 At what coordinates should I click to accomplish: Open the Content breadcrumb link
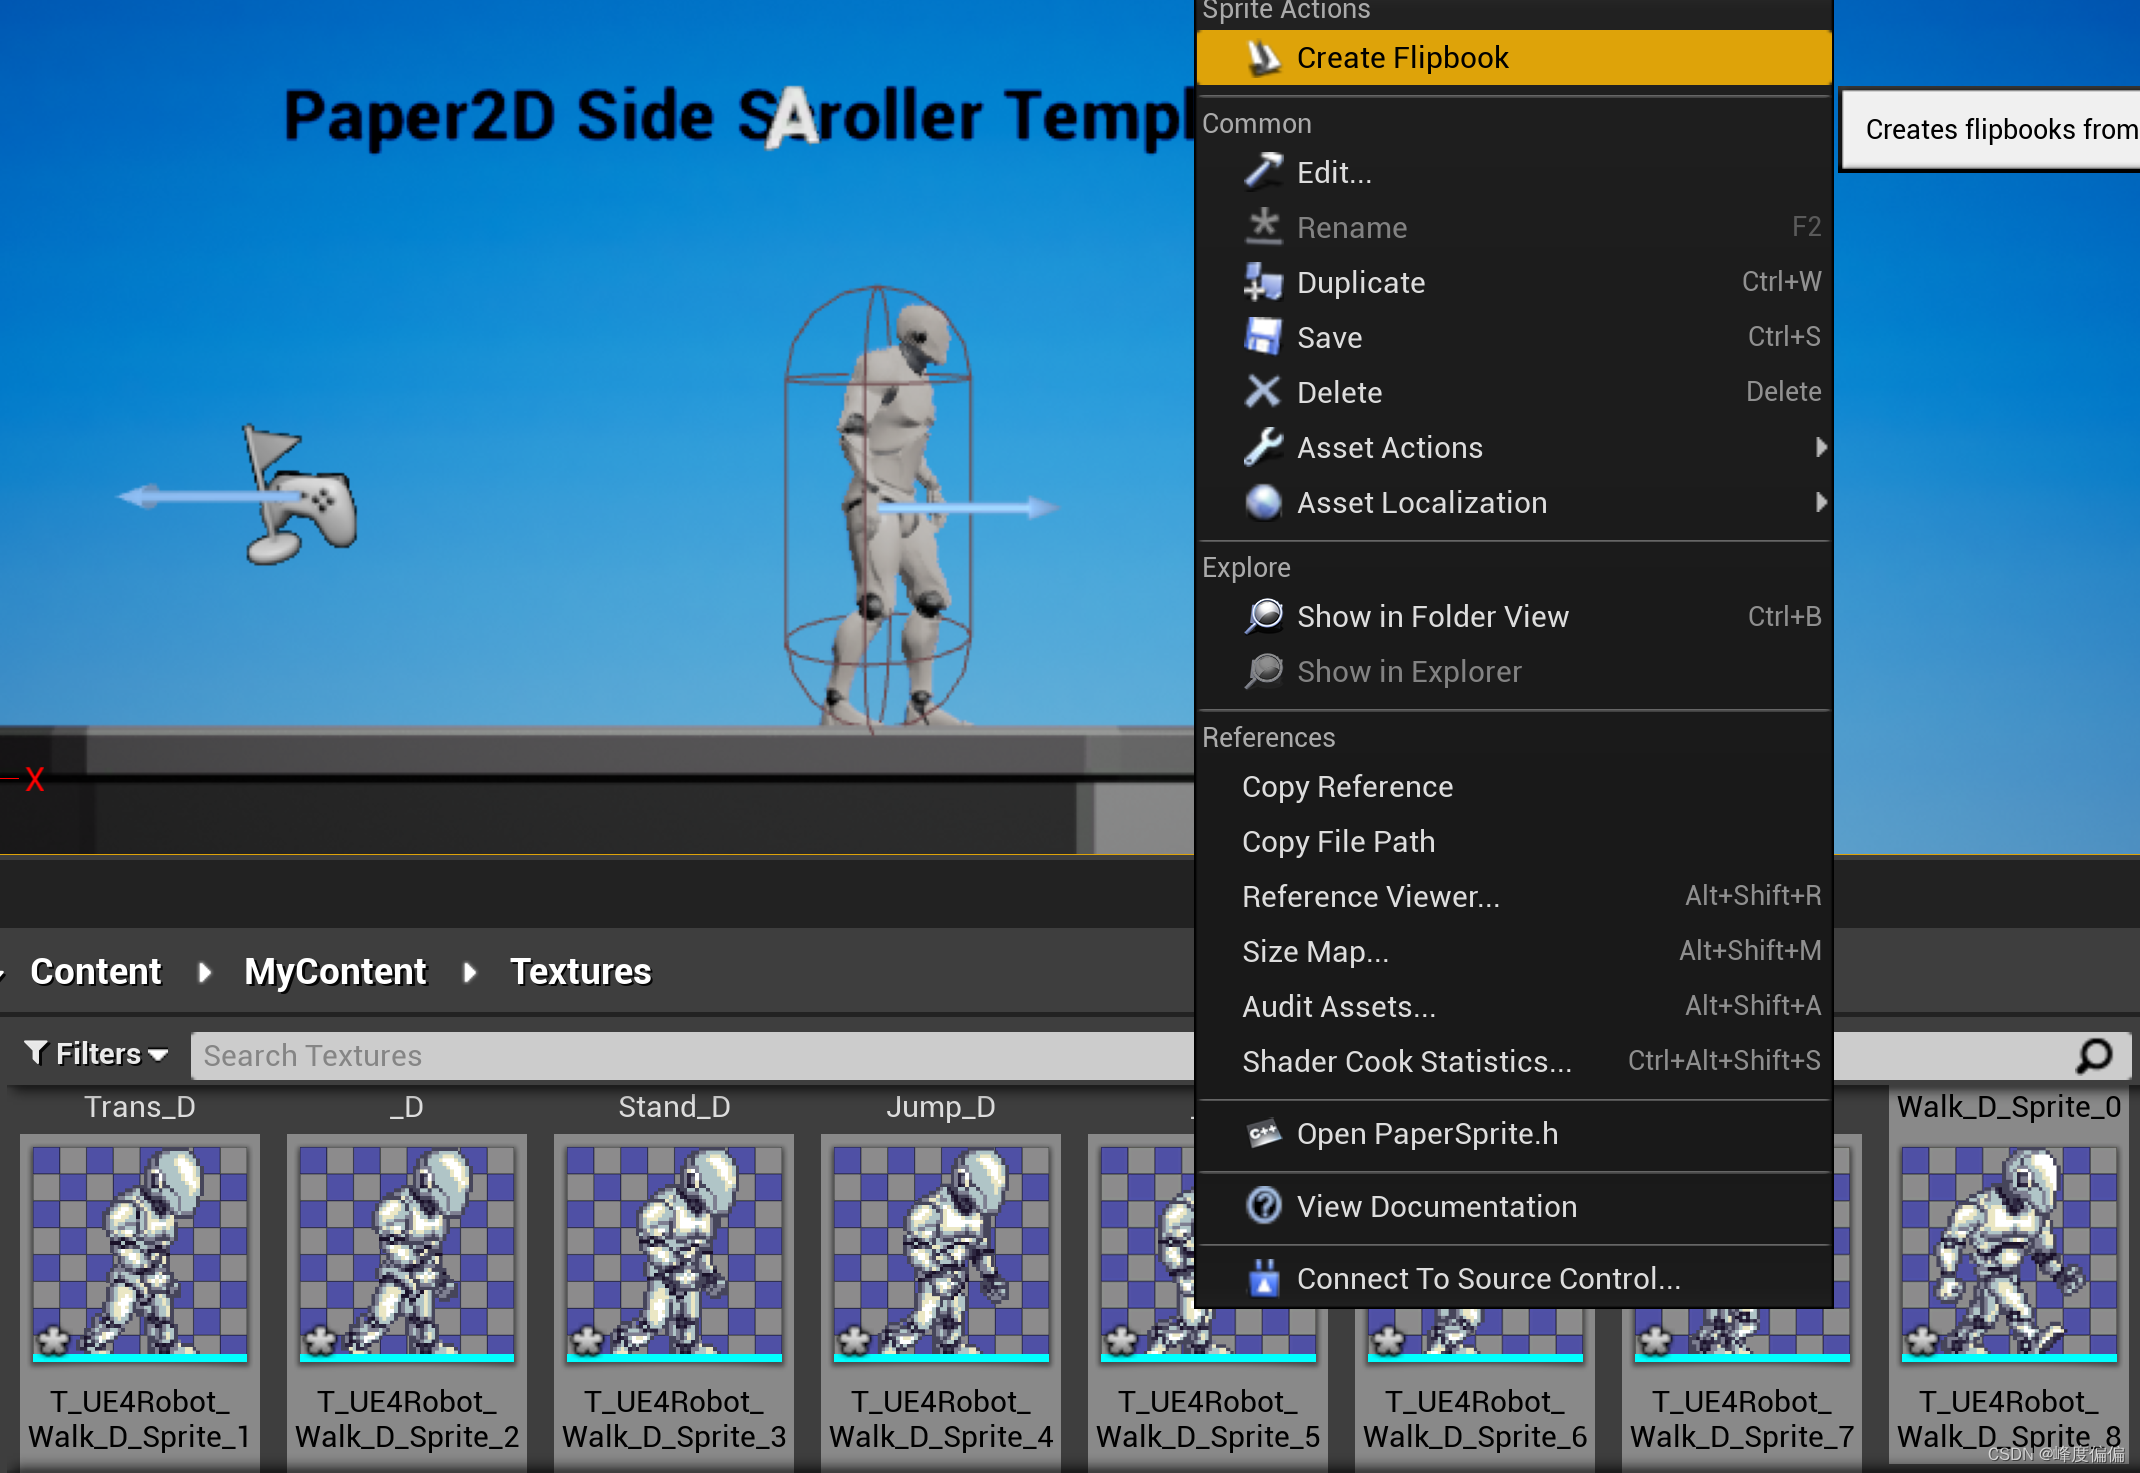(95, 970)
